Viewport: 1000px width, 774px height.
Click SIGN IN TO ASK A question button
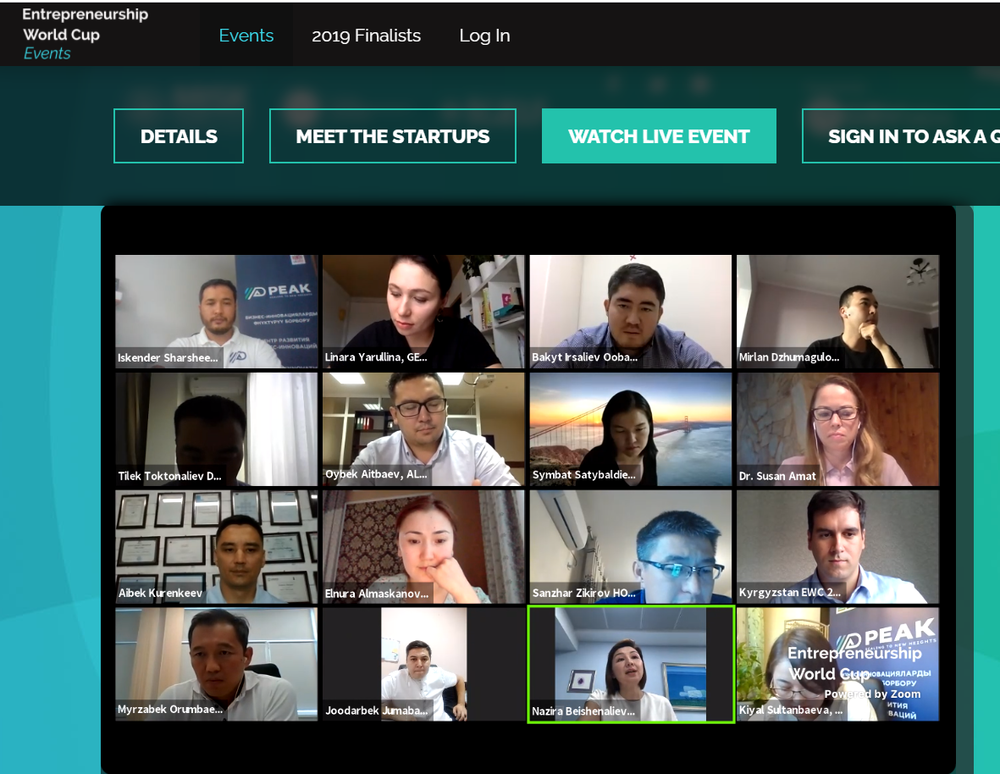click(x=901, y=136)
